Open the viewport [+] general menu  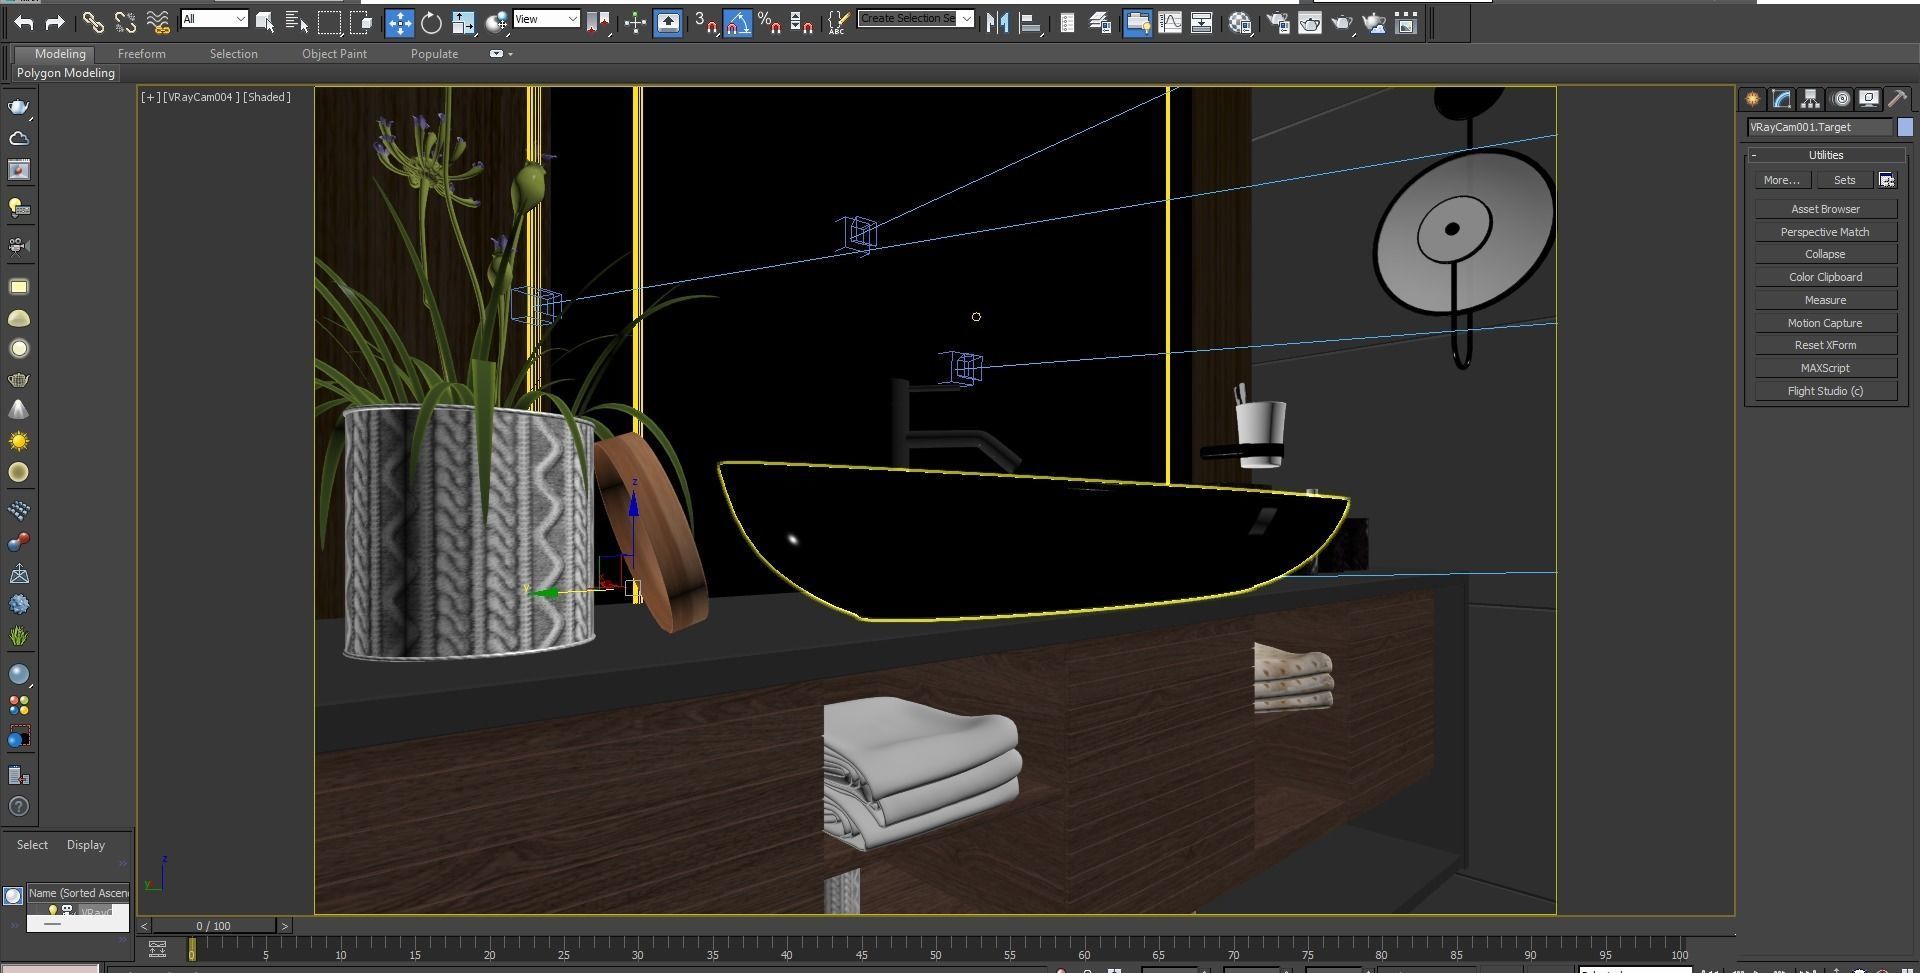coord(149,97)
